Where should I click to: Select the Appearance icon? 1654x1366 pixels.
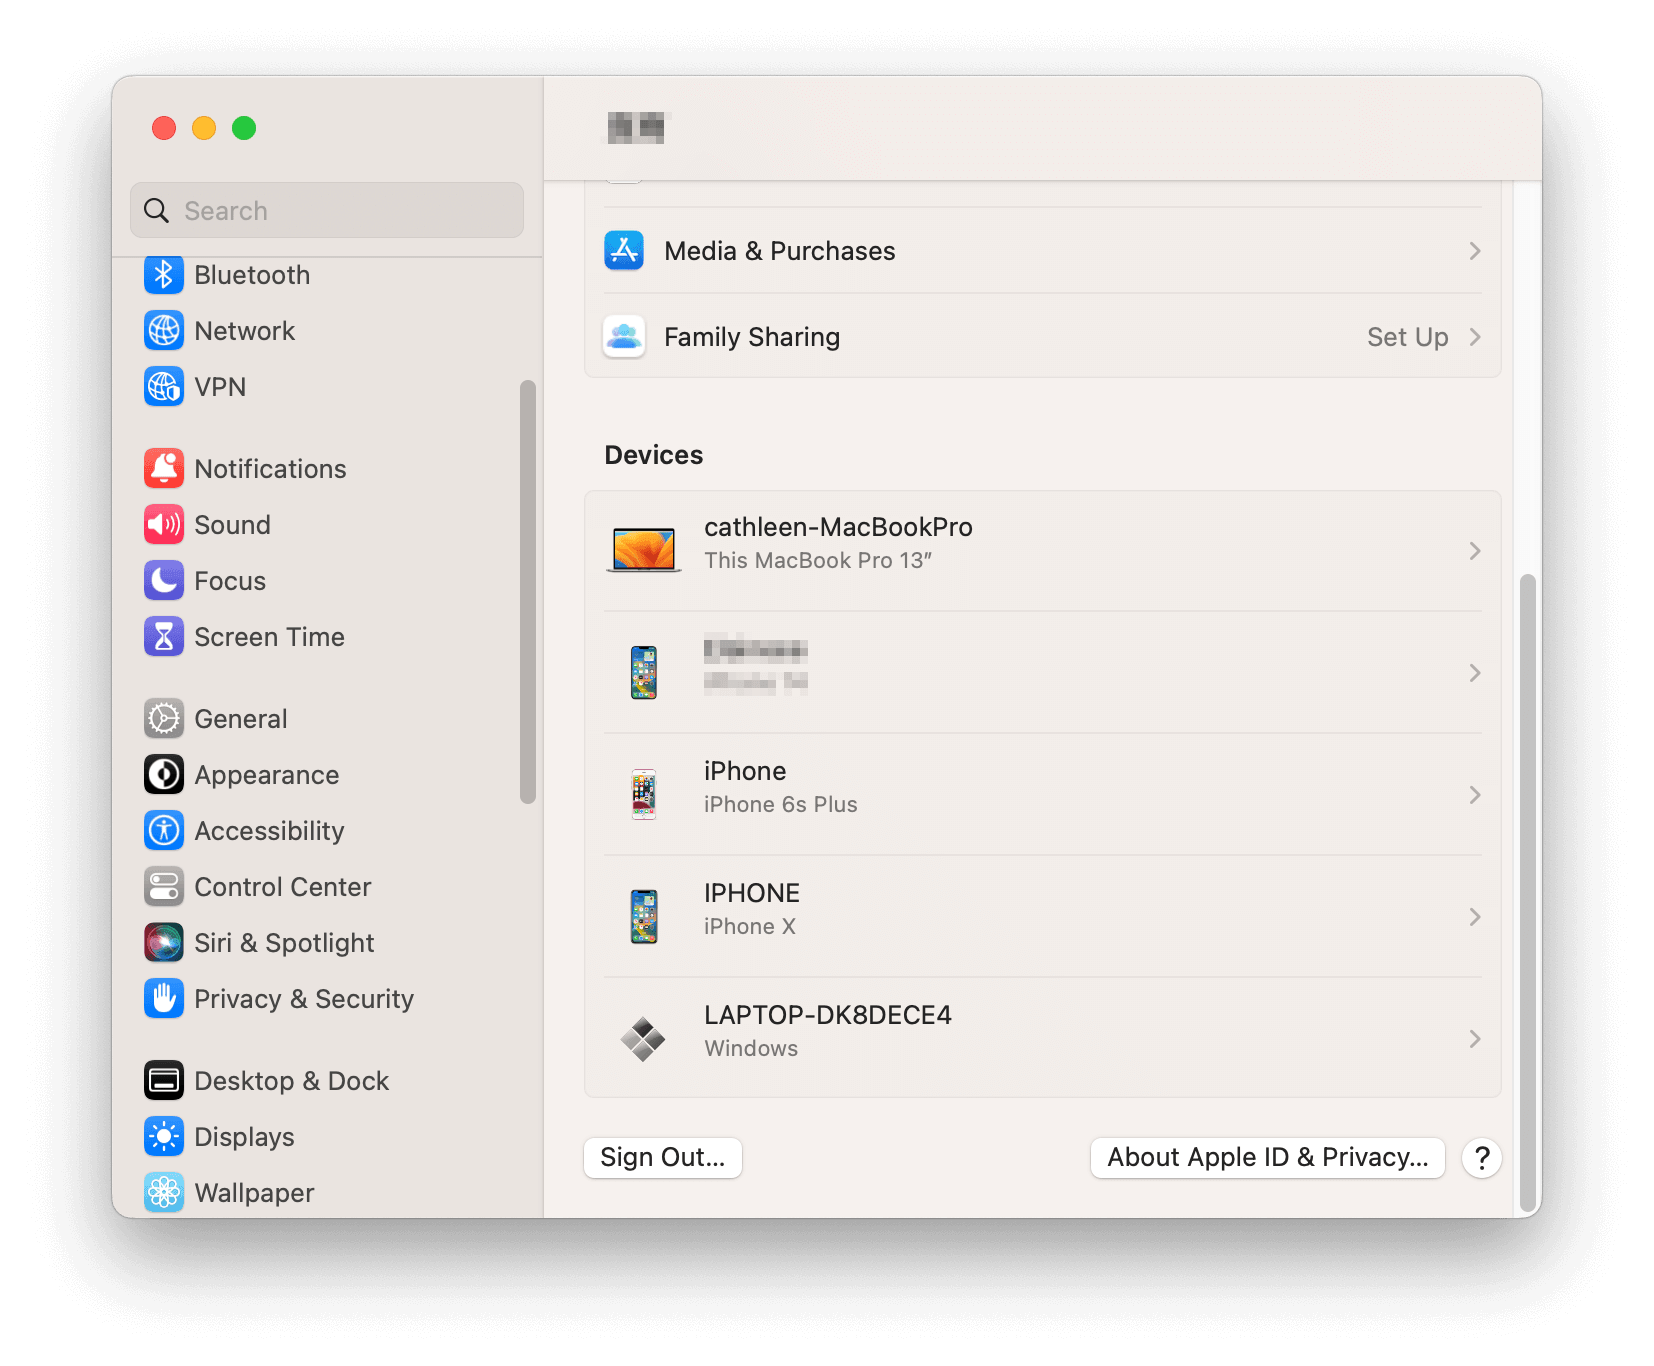coord(164,775)
